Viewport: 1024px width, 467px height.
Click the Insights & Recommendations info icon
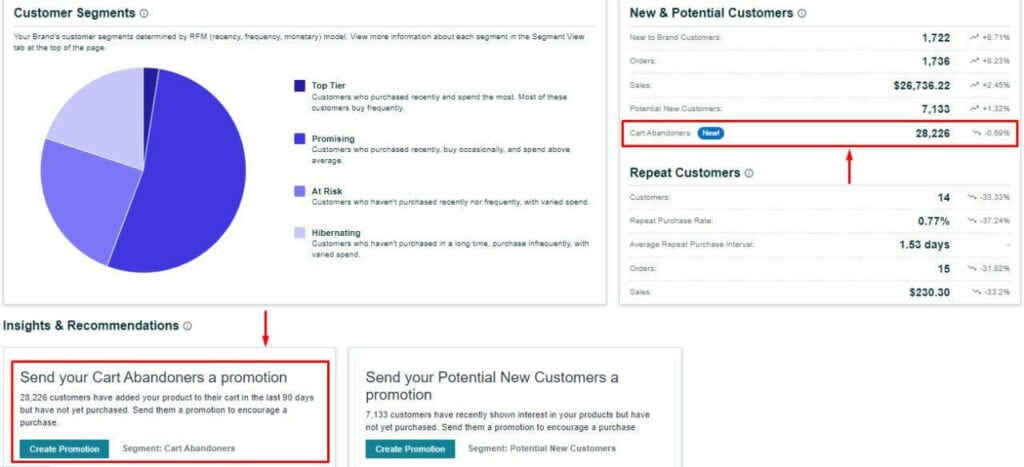188,326
